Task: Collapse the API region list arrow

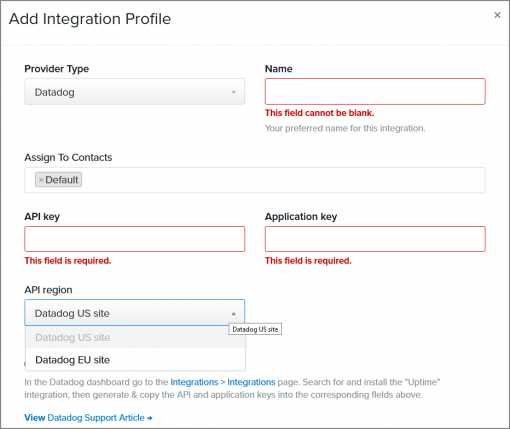Action: [x=234, y=313]
